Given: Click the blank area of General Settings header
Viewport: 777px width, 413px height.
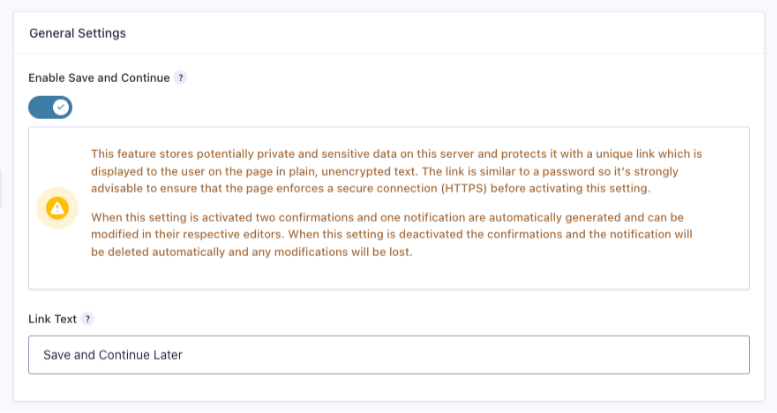Looking at the screenshot, I should (446, 33).
